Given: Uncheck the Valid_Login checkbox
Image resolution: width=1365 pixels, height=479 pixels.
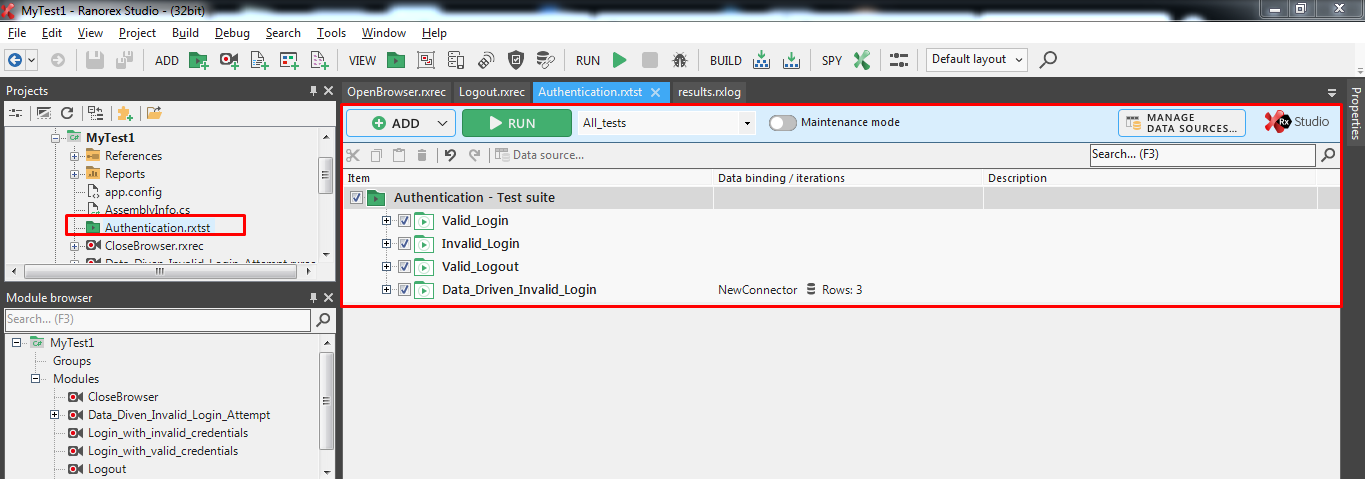Looking at the screenshot, I should 404,221.
